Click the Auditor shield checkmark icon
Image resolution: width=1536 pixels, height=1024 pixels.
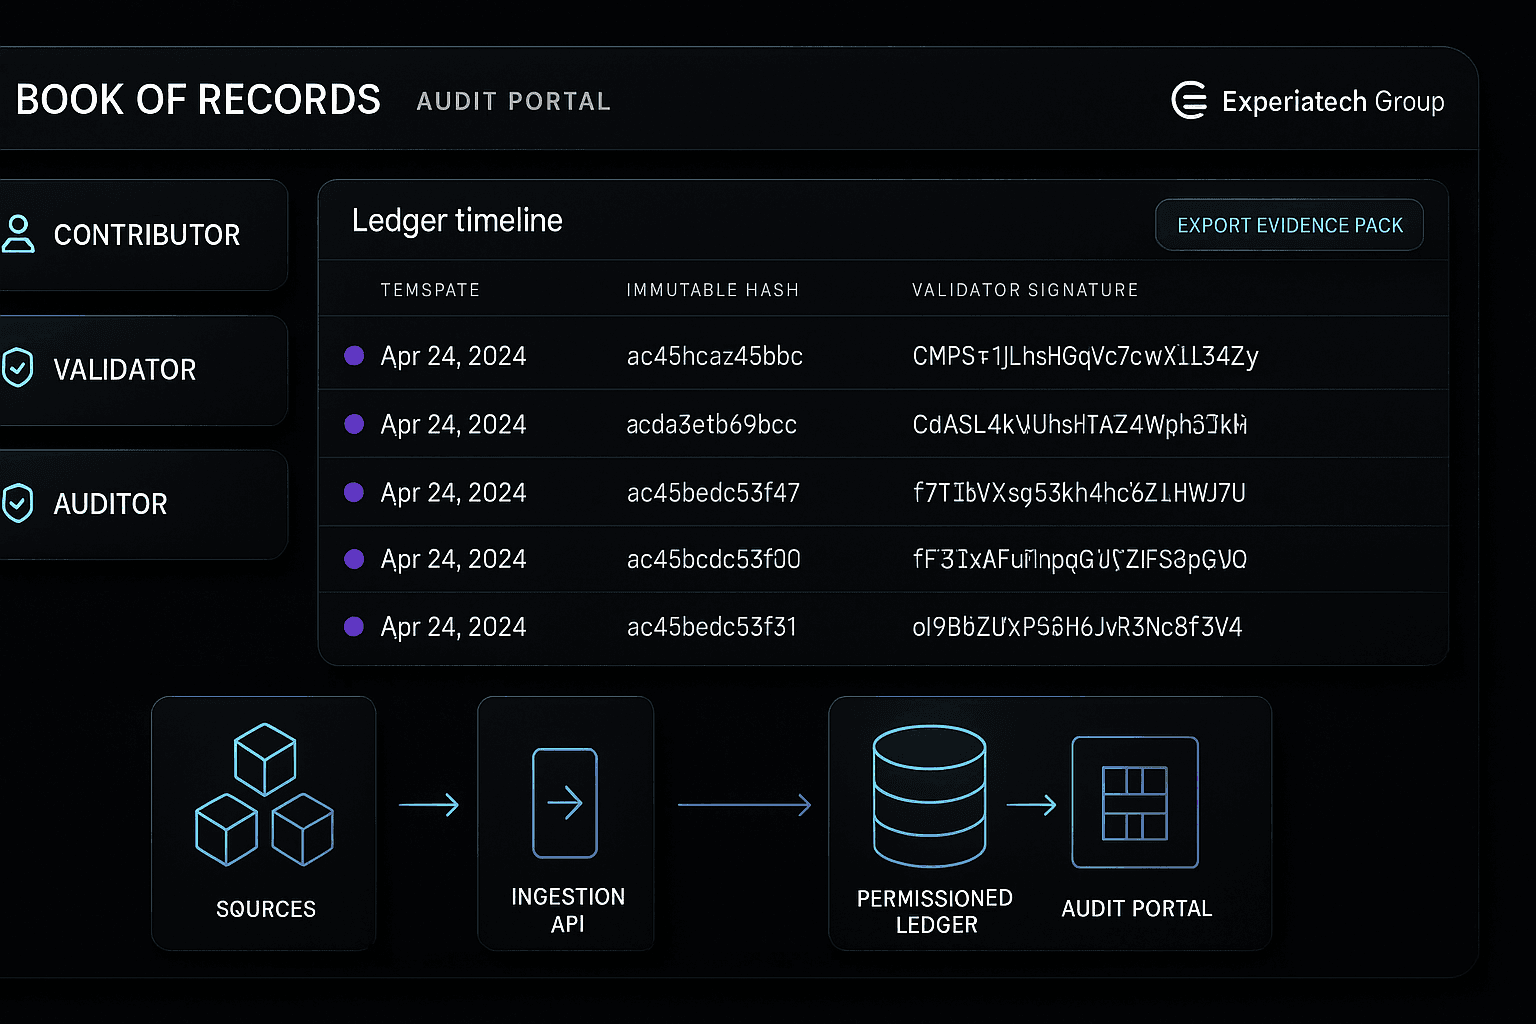click(19, 503)
